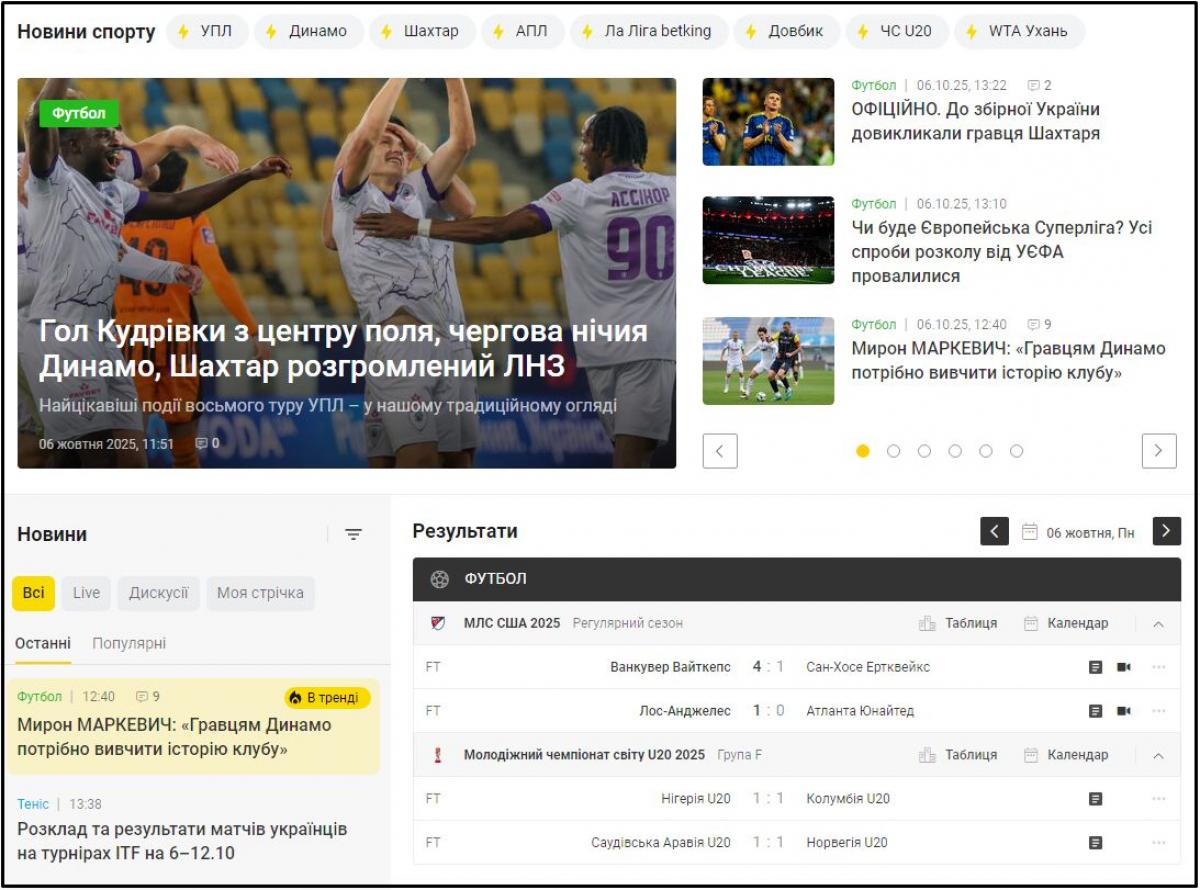Go to previous day in Результати

(994, 531)
